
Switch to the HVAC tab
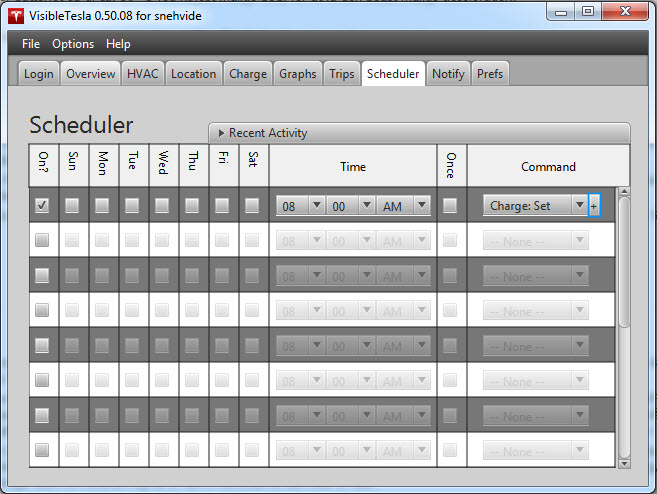[142, 74]
